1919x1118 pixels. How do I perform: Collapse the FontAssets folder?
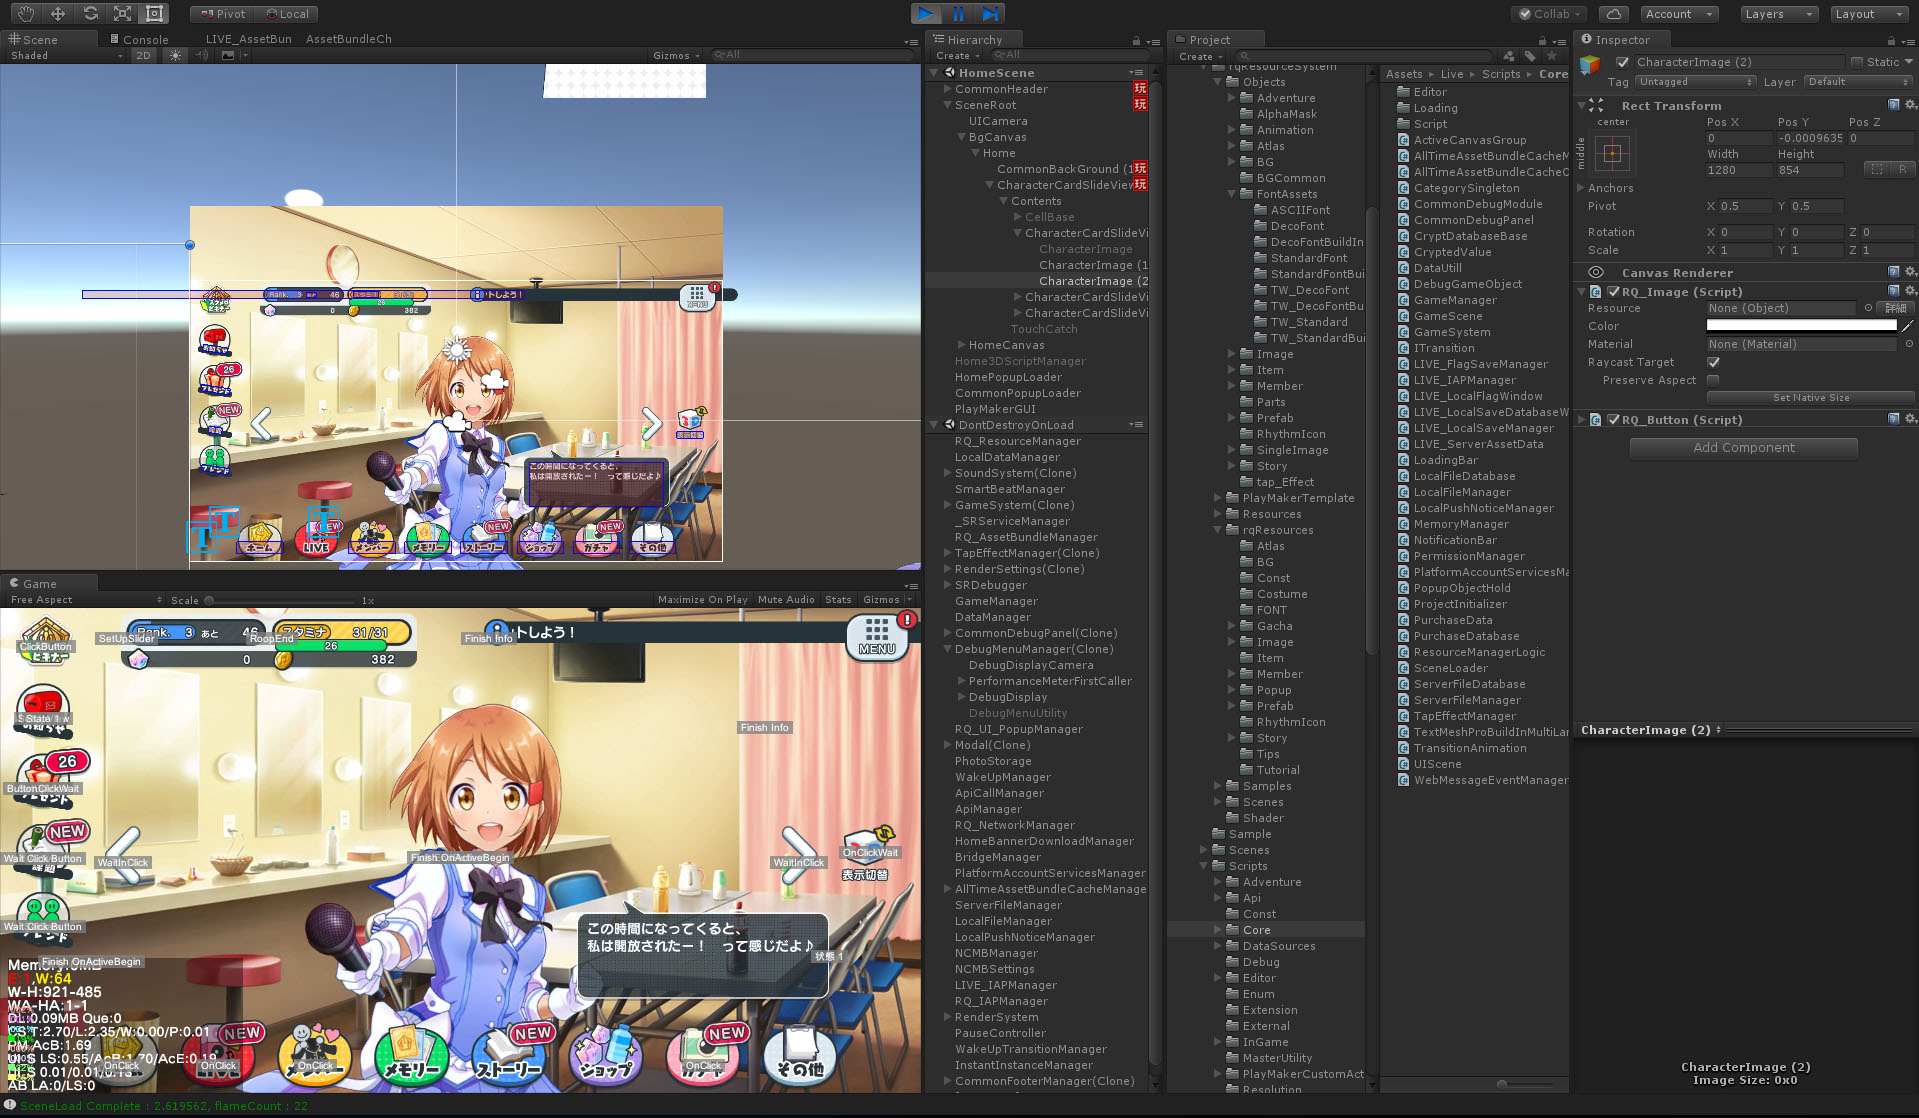pos(1232,194)
